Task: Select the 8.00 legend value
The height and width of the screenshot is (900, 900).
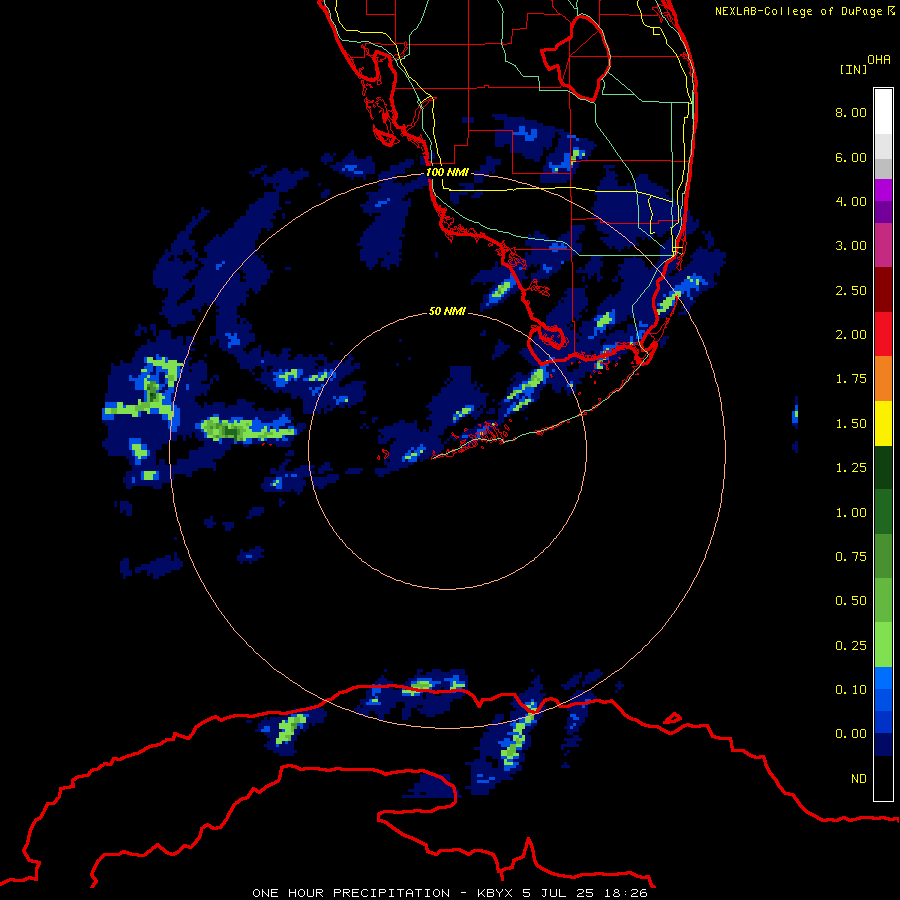Action: coord(851,112)
